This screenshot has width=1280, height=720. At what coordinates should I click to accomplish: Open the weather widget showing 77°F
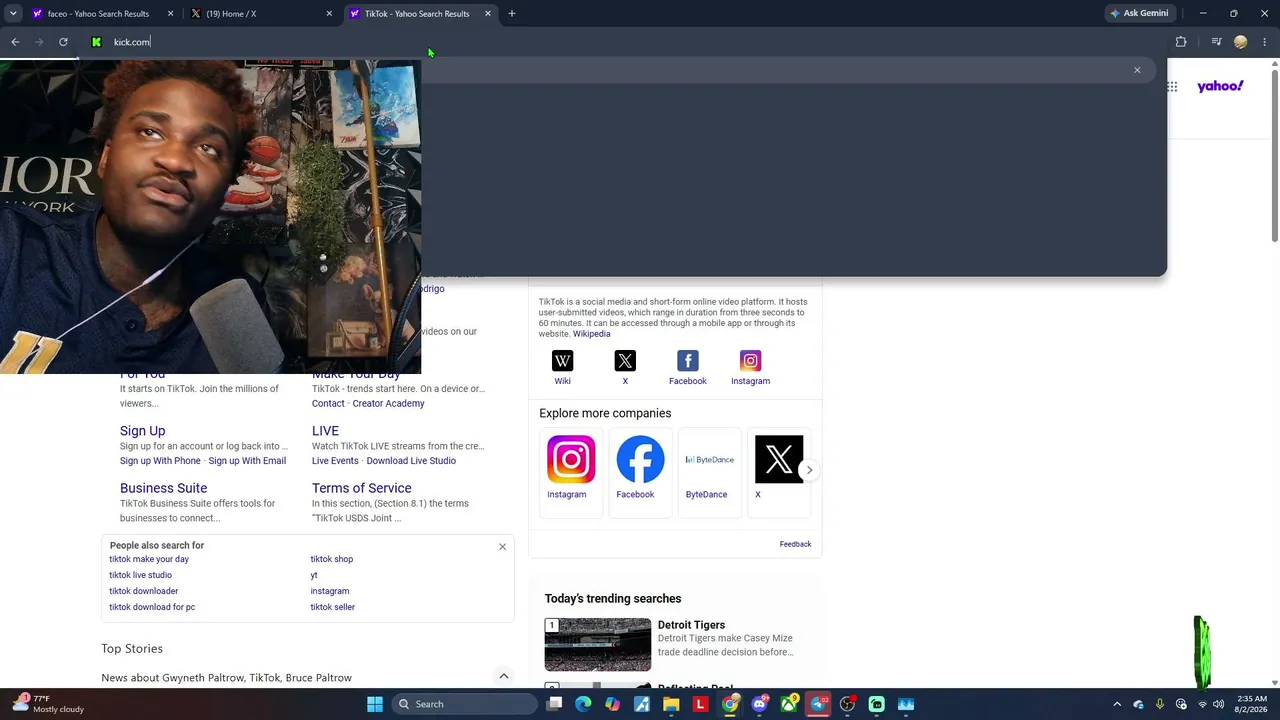click(x=48, y=704)
